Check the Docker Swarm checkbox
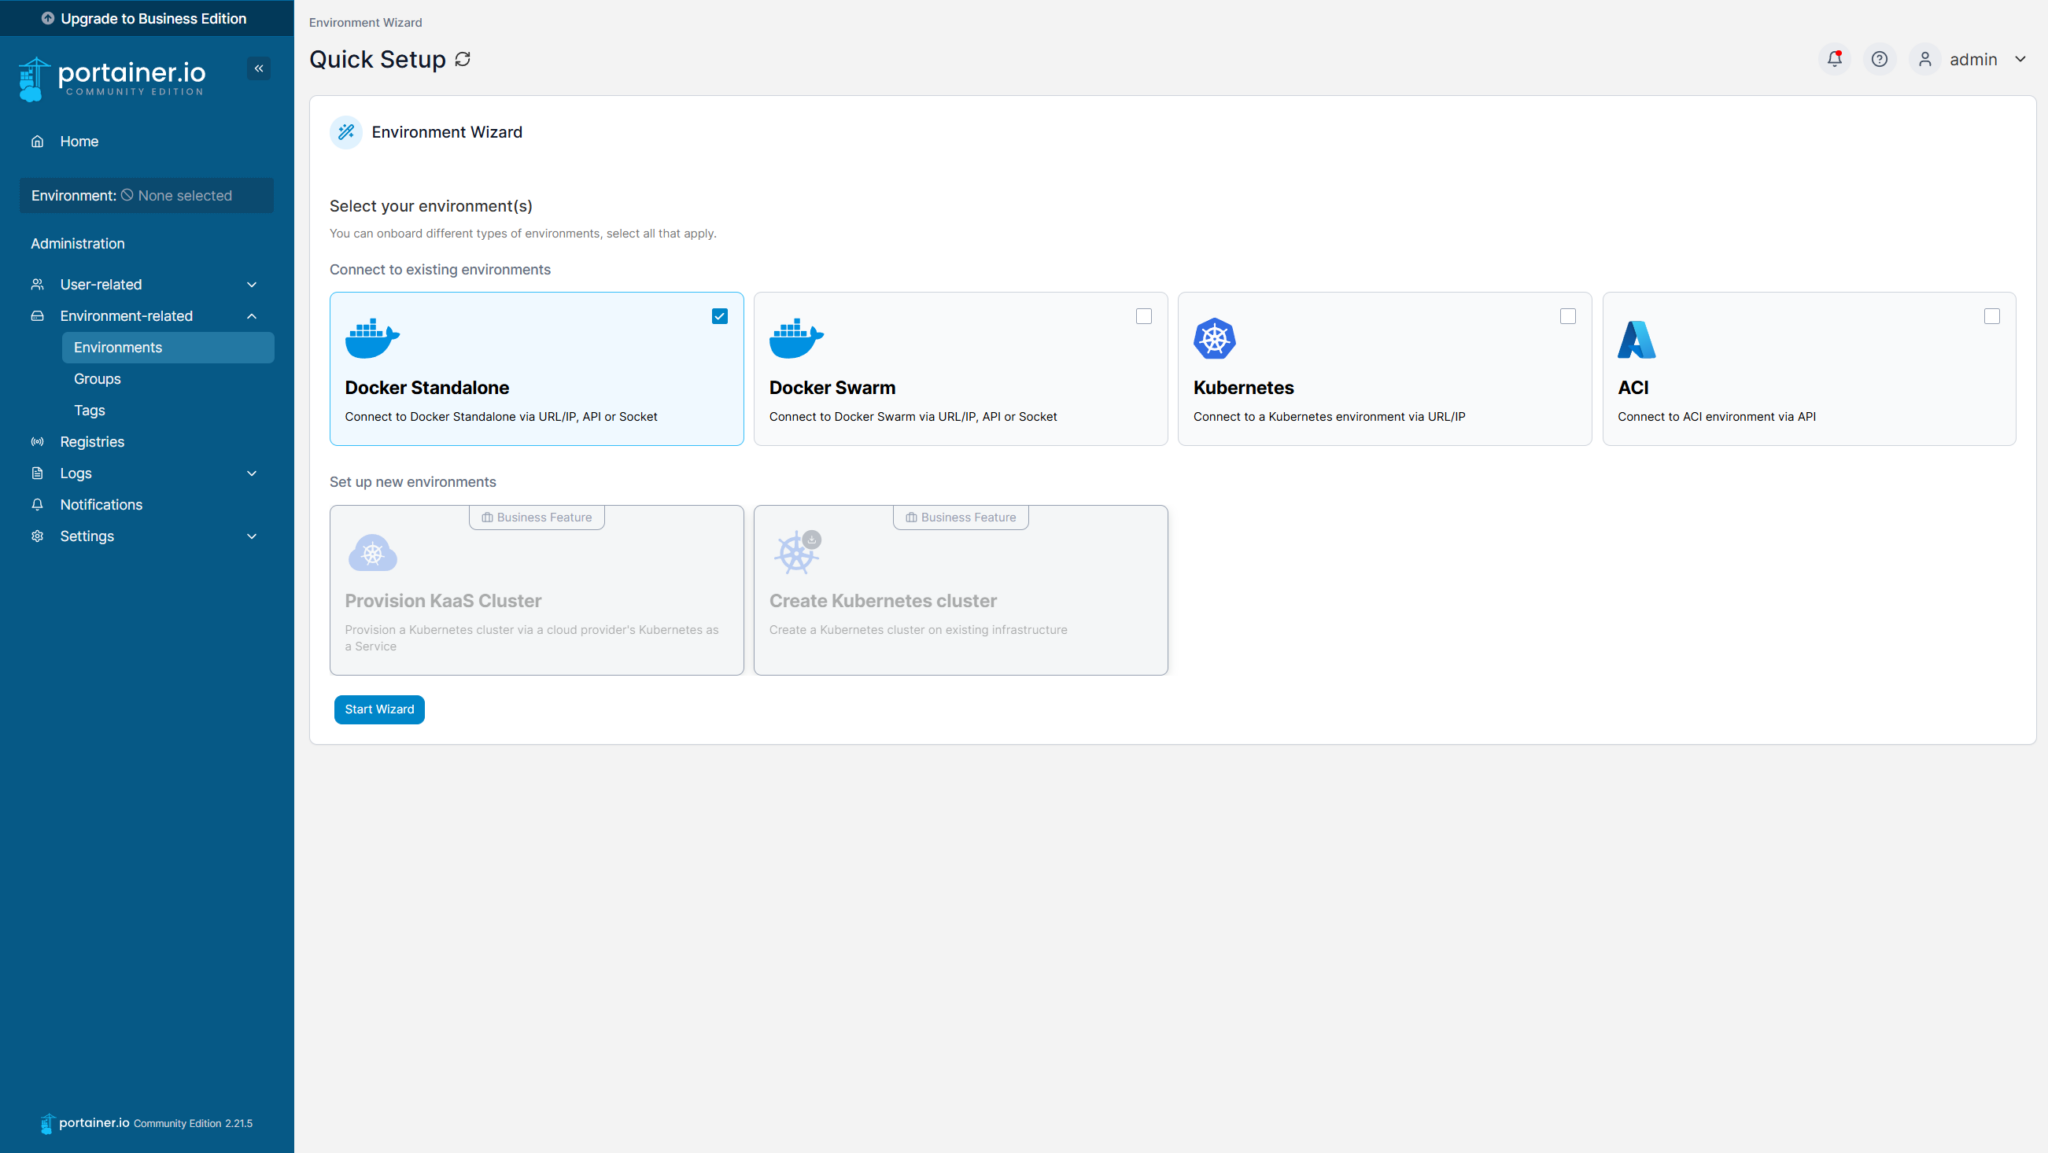This screenshot has width=2048, height=1153. [x=1143, y=316]
